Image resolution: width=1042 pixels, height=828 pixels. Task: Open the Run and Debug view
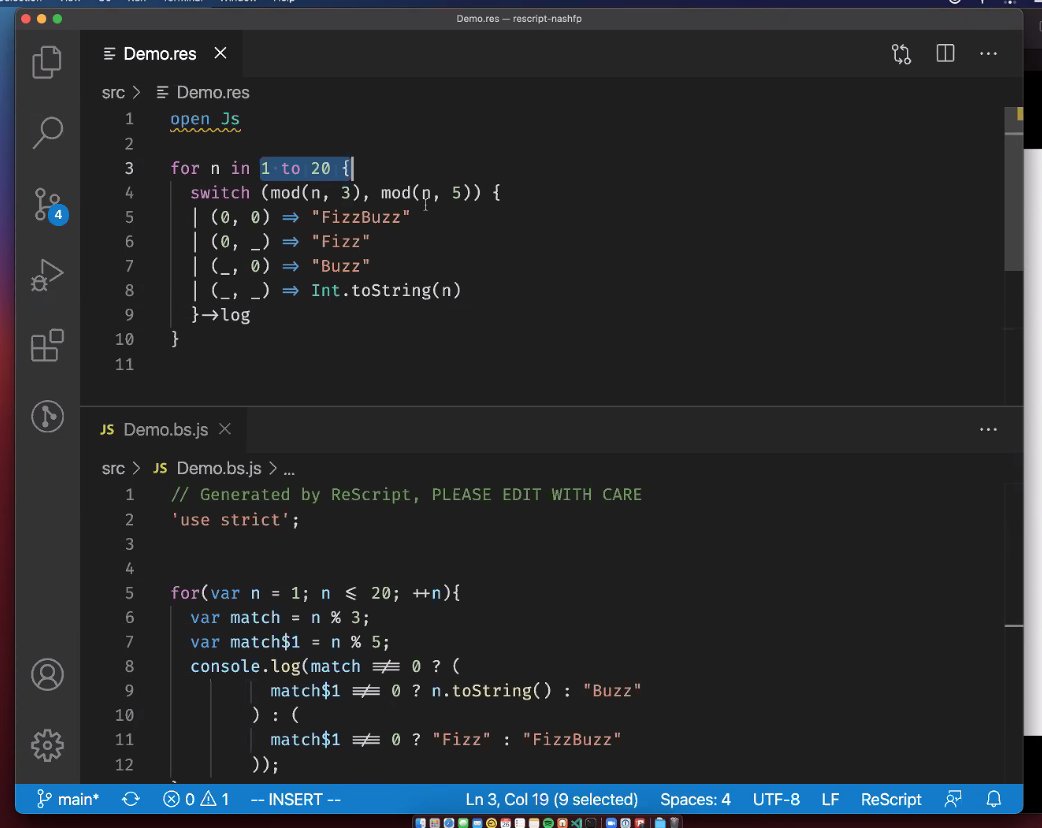pos(47,275)
